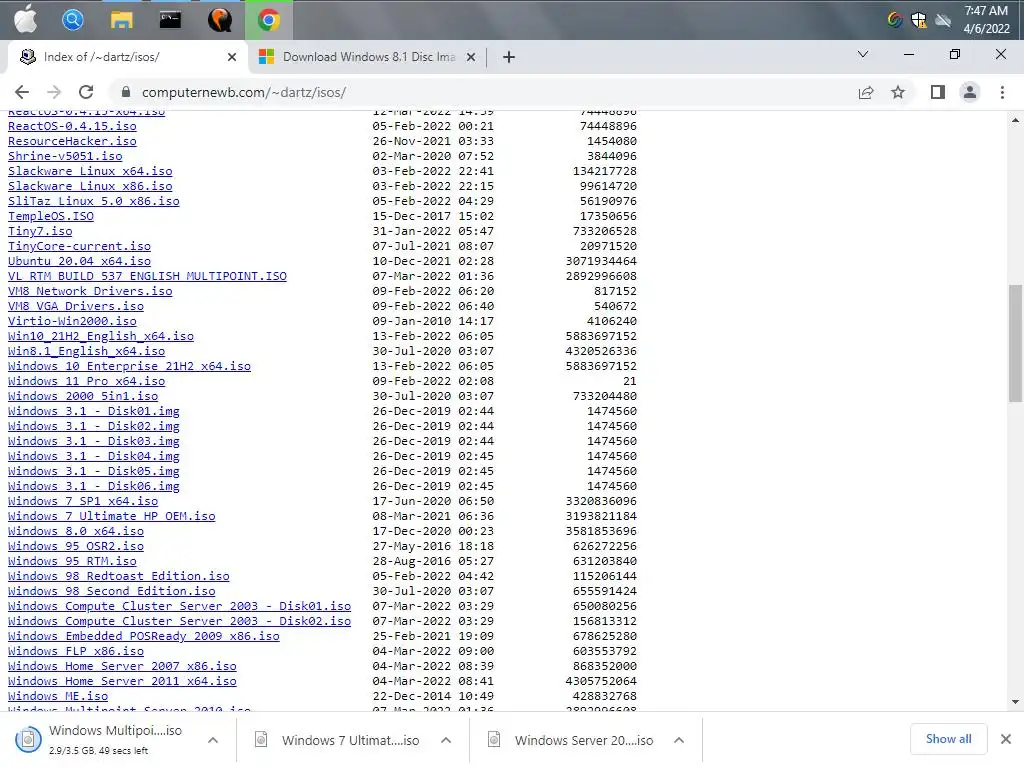
Task: Focus the address bar URL field
Action: tap(483, 92)
